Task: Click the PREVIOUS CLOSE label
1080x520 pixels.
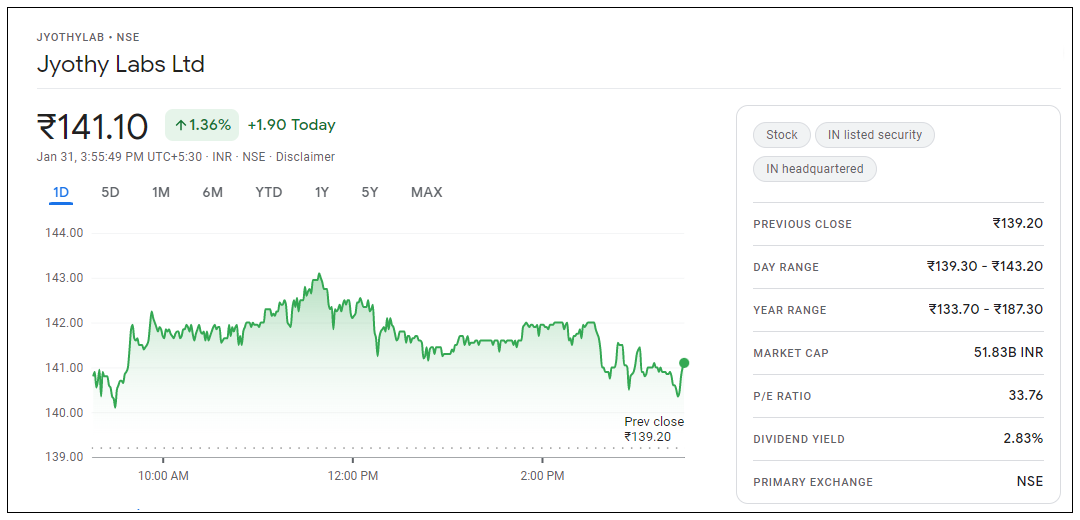Action: (802, 225)
